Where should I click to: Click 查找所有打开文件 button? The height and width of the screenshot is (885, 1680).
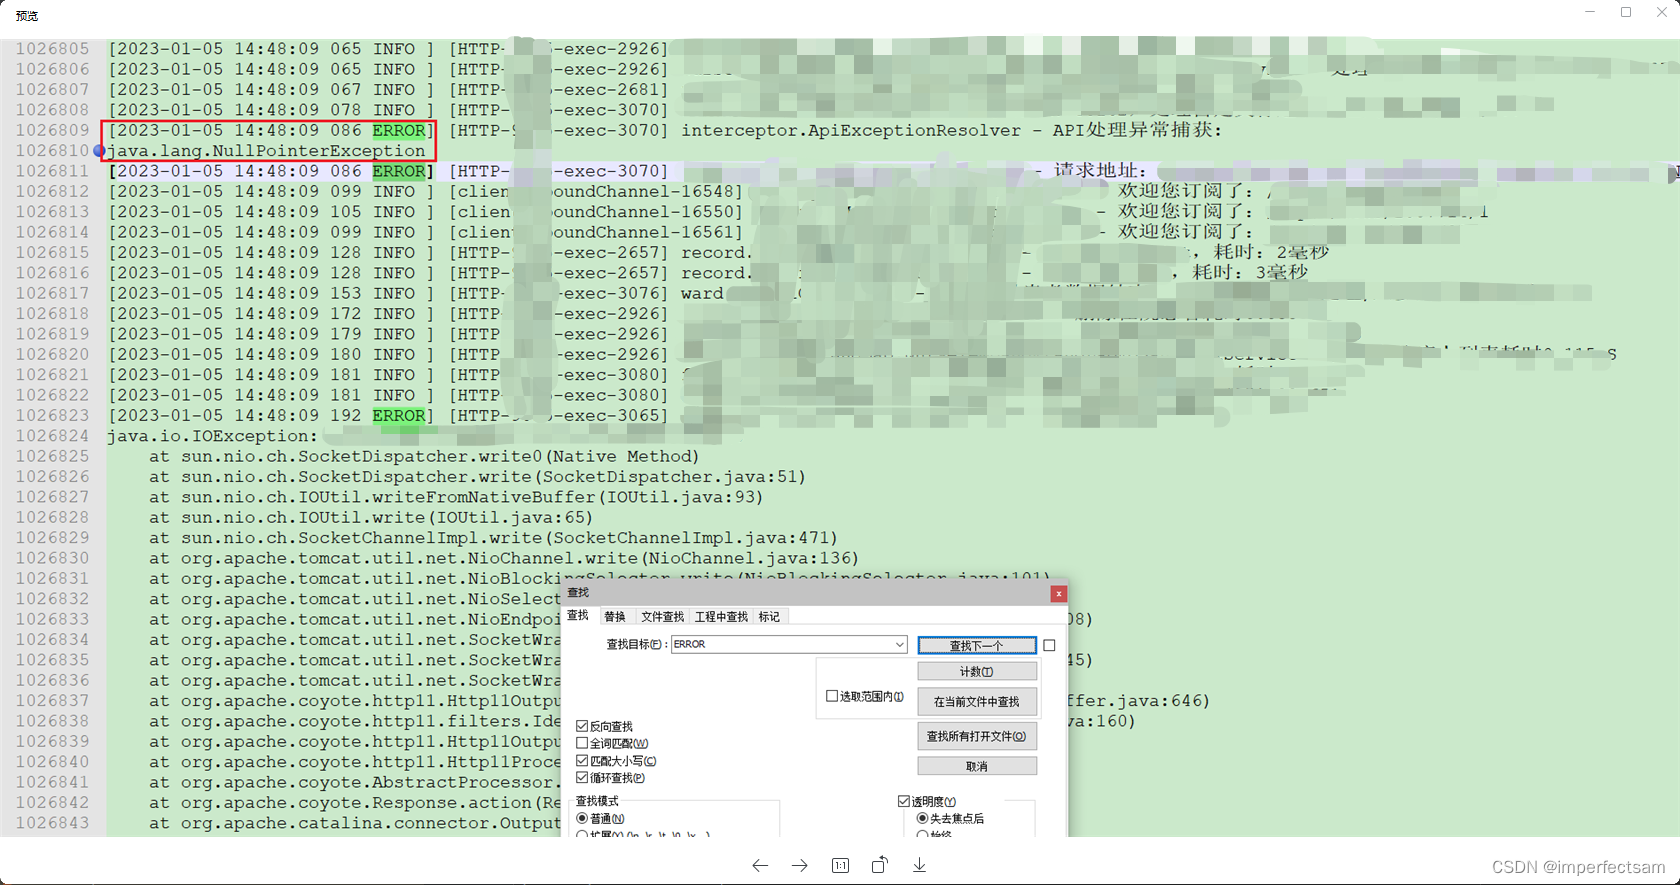(x=977, y=737)
